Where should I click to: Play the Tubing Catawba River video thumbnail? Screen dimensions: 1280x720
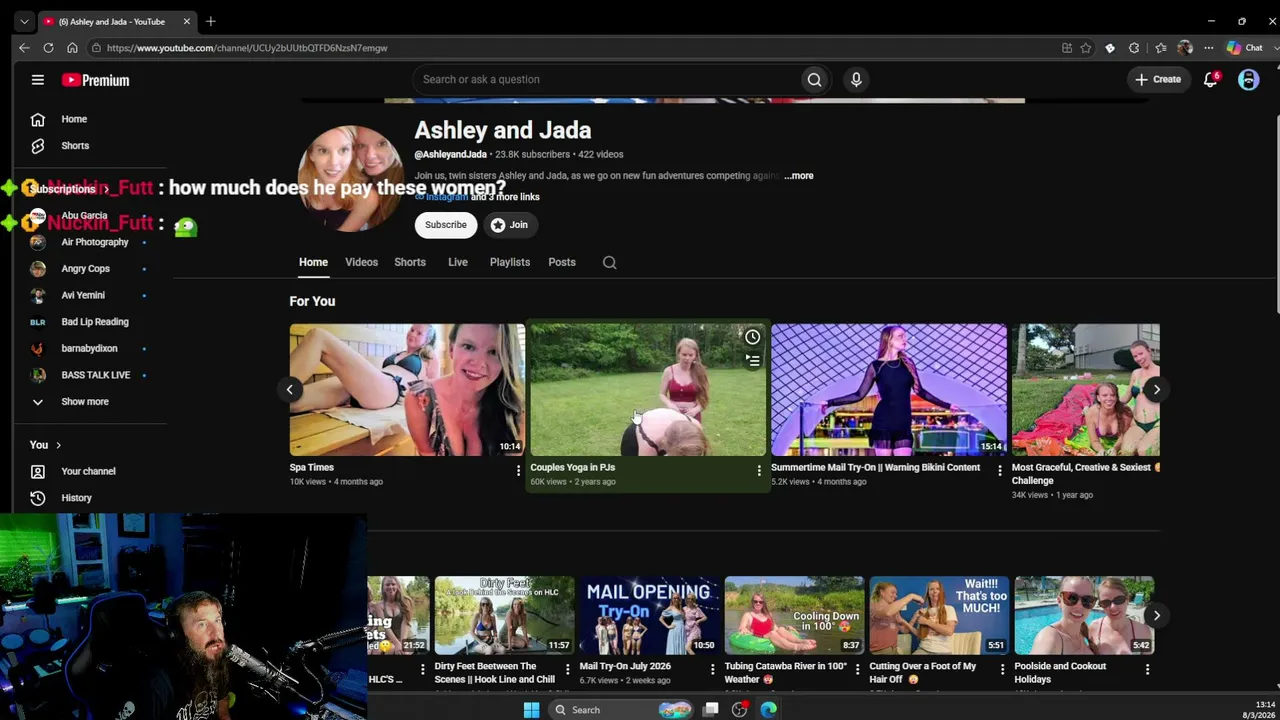(794, 615)
